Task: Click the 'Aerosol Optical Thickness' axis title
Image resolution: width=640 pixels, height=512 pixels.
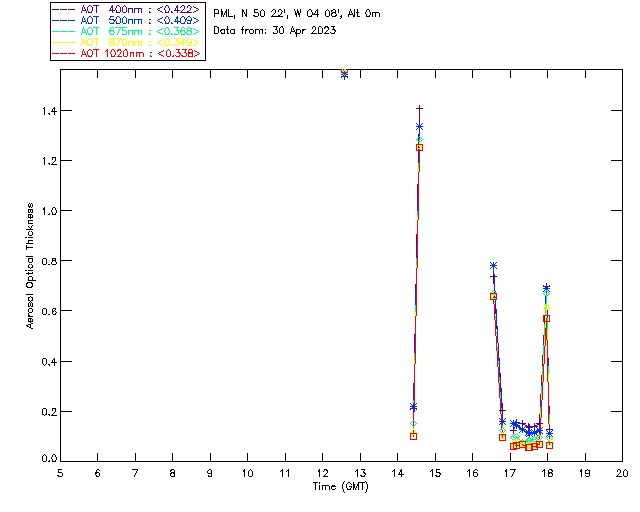Action: (x=30, y=266)
